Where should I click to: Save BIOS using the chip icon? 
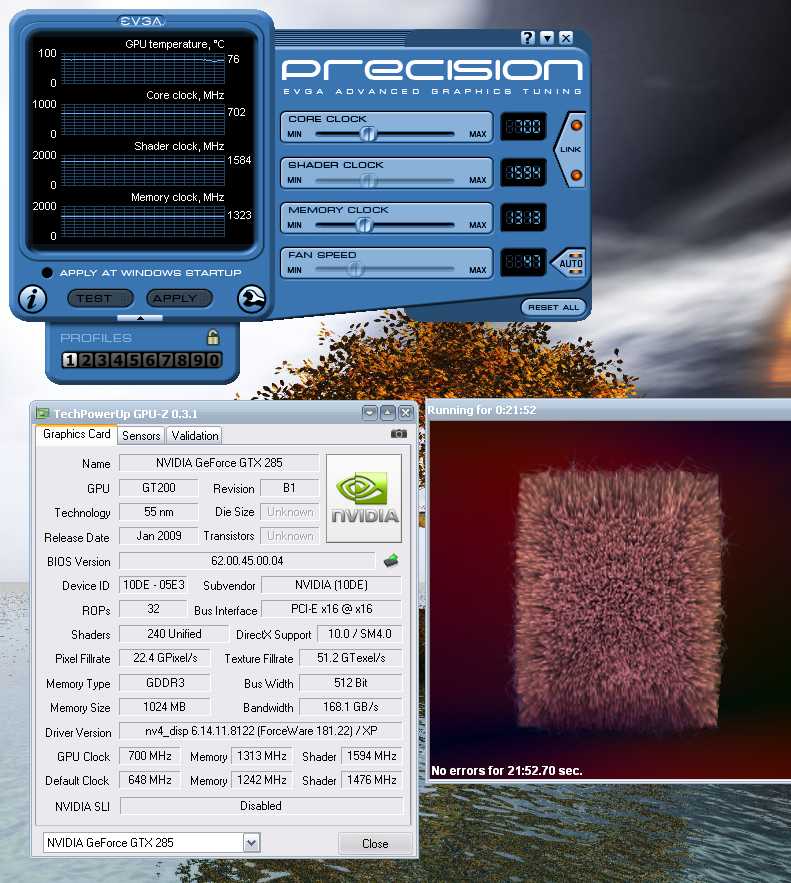click(391, 560)
